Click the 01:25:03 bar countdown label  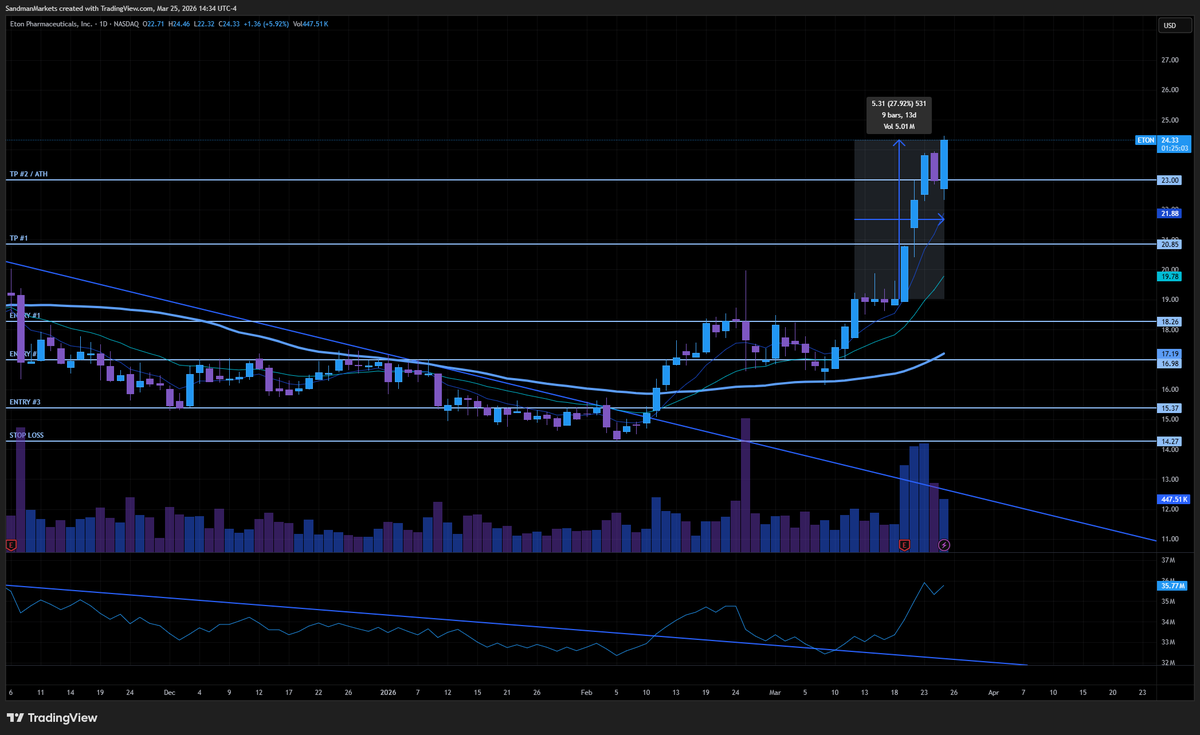click(x=1174, y=148)
